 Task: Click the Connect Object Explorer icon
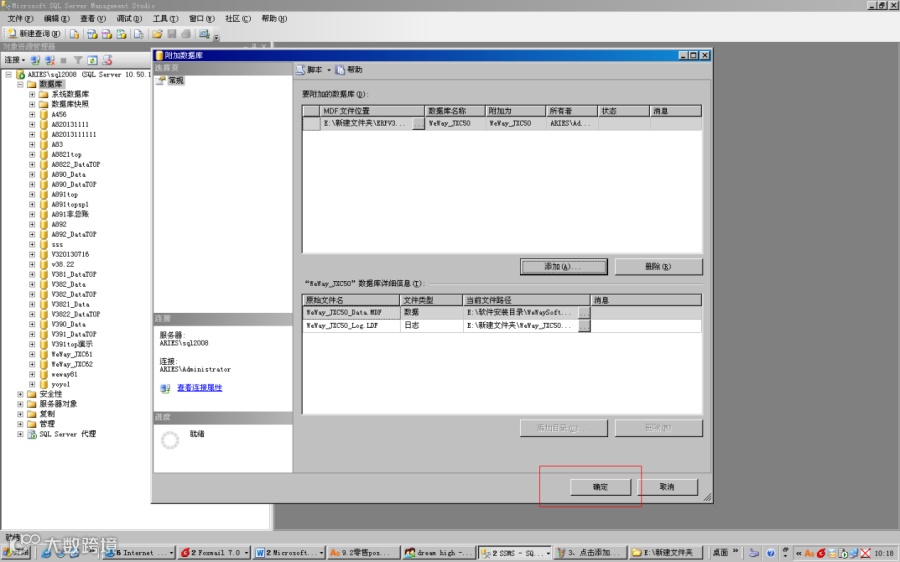point(35,60)
